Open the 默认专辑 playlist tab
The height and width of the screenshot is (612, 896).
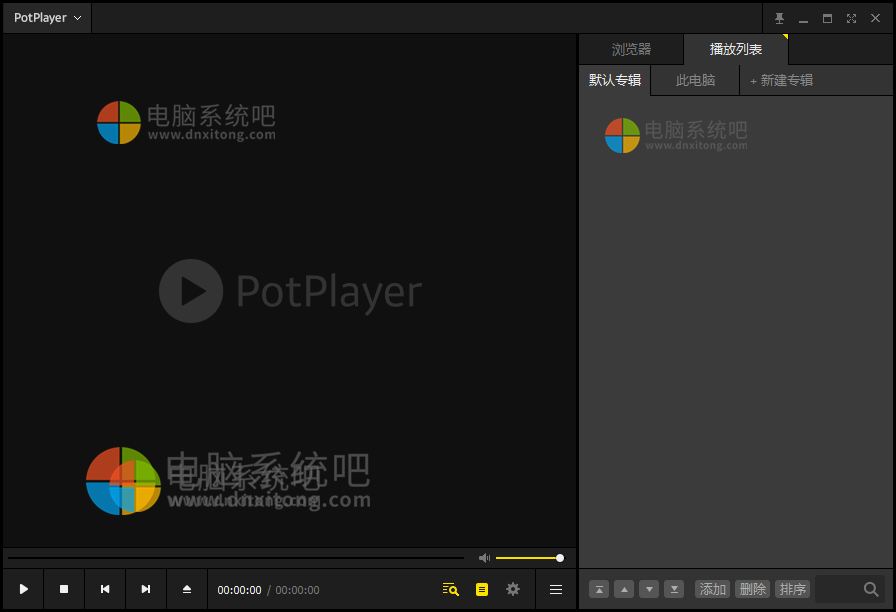tap(615, 80)
